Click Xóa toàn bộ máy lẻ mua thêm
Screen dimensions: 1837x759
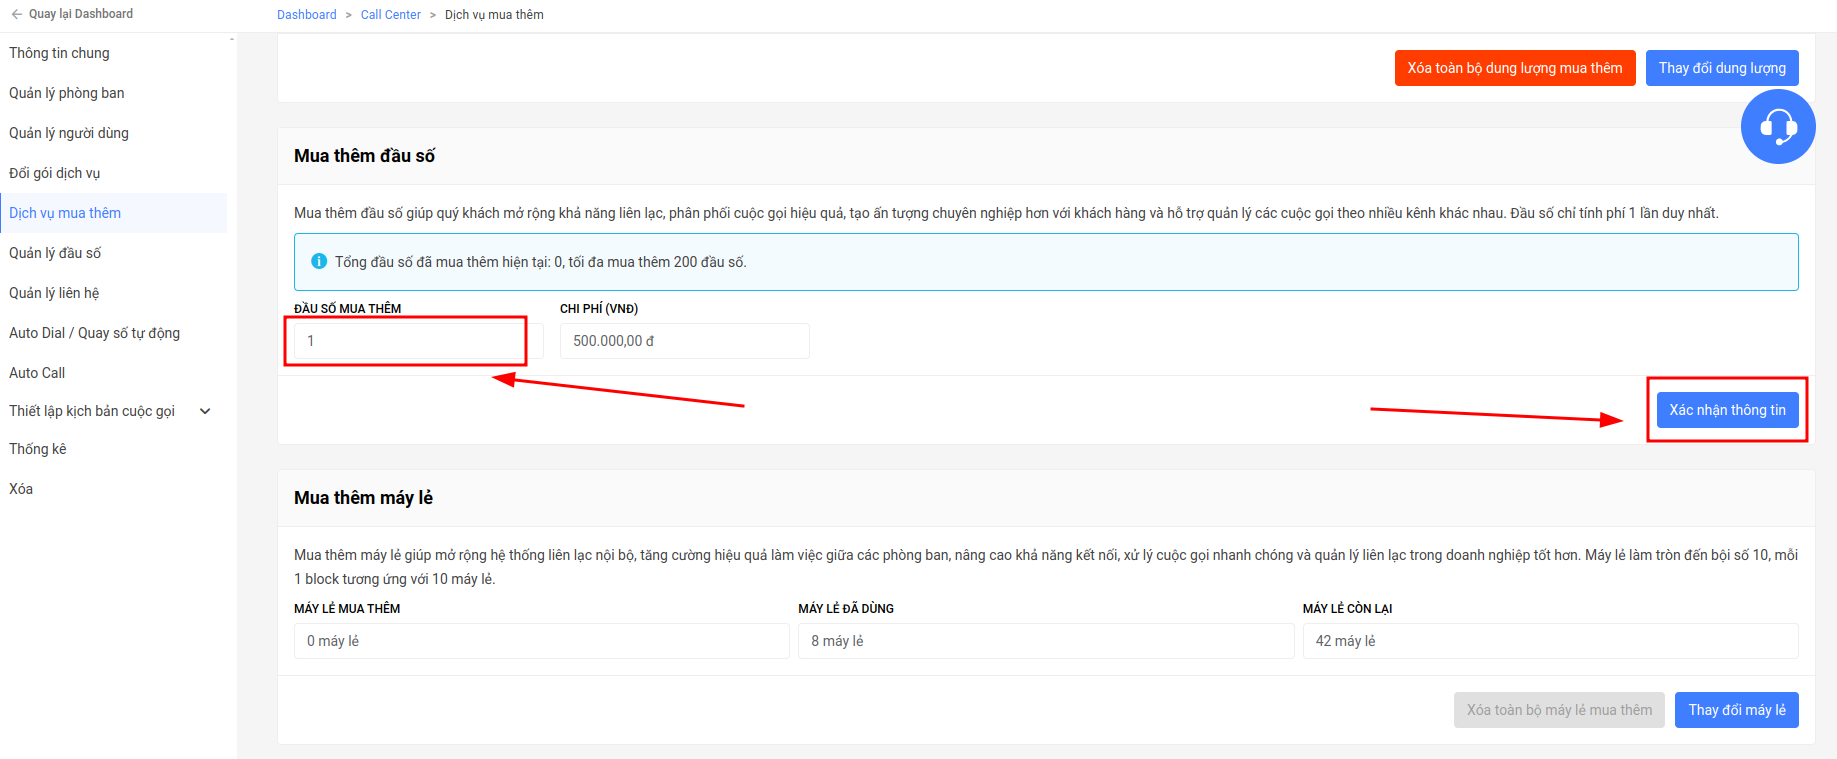(x=1559, y=710)
